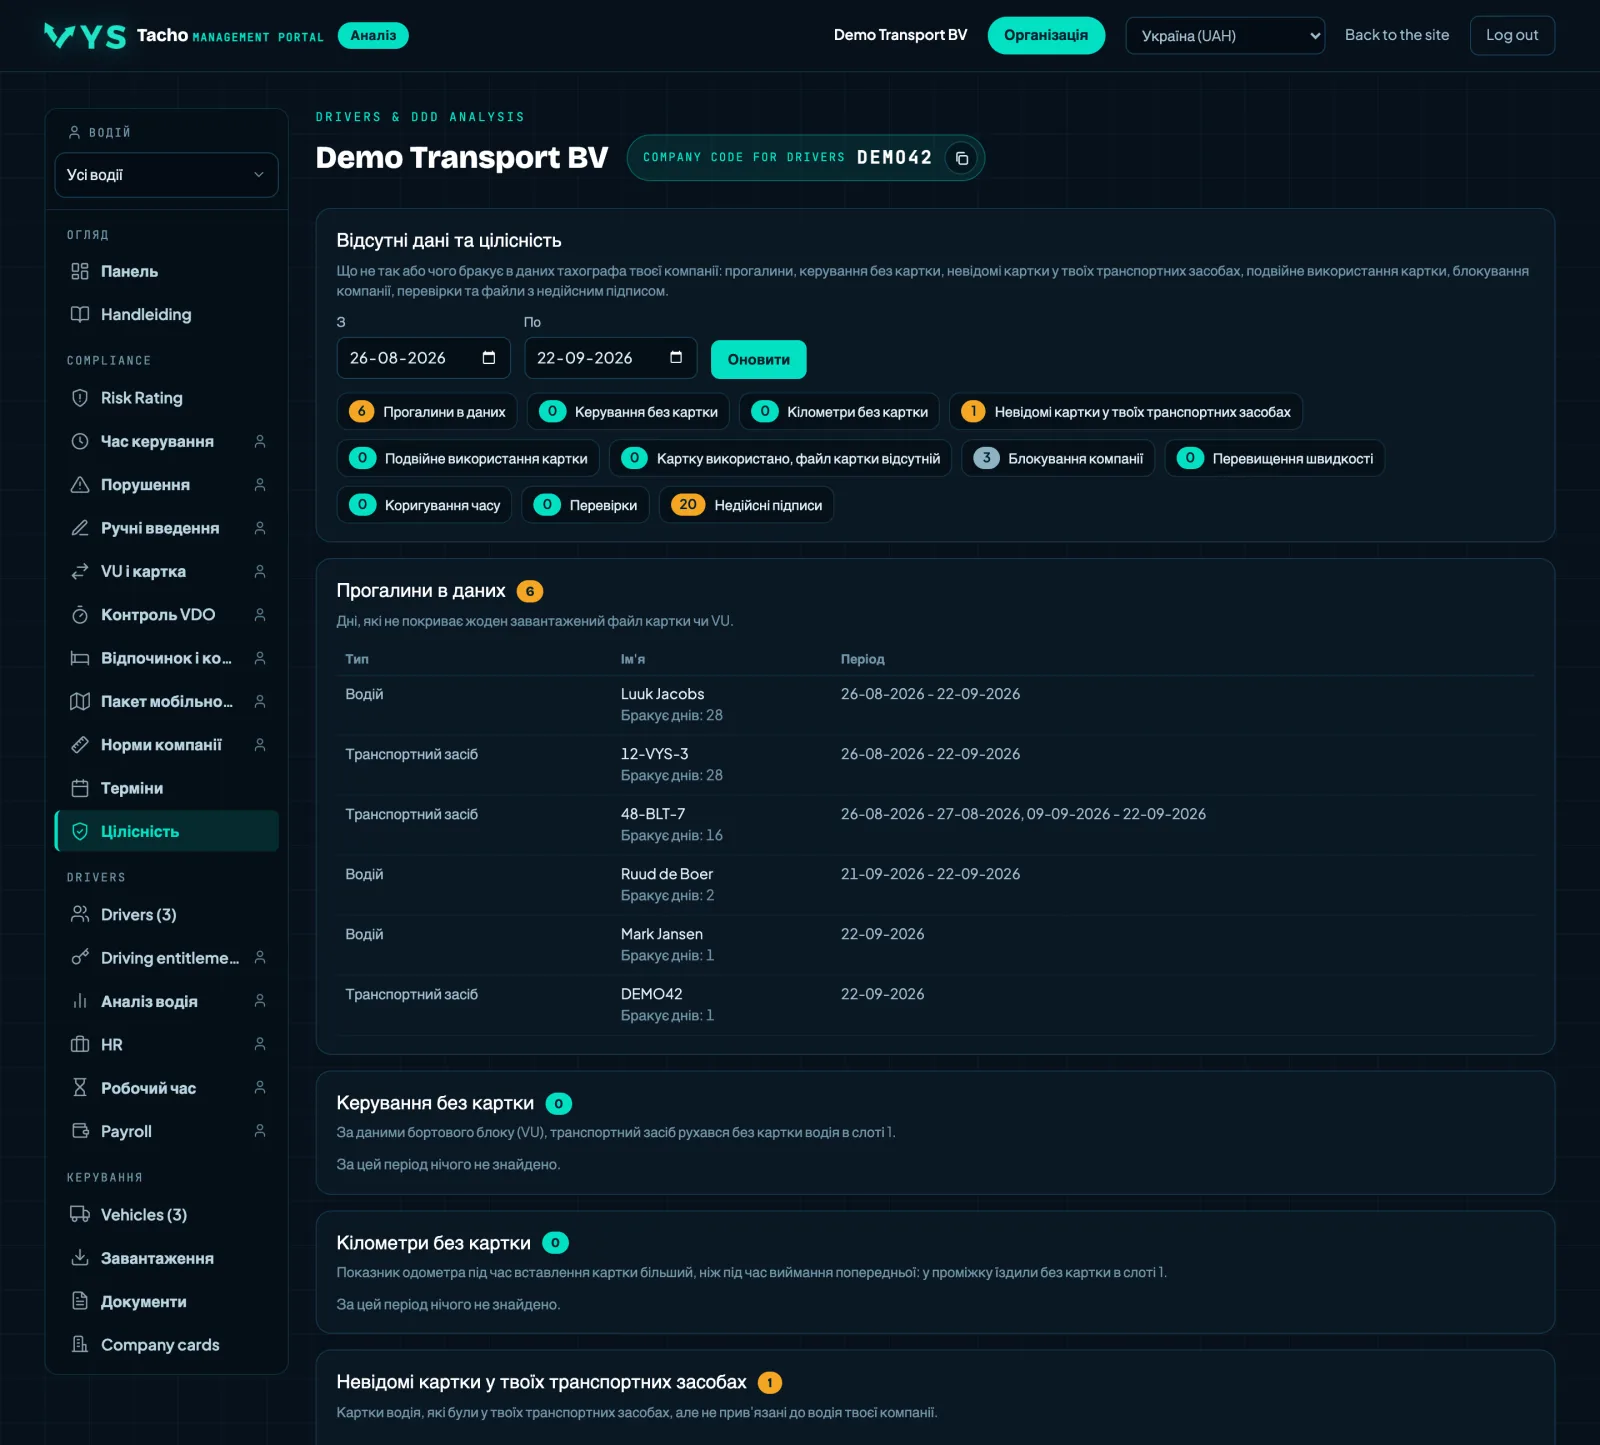Click the end date field 22-09-2026
Screen dimensions: 1600x1445
[611, 358]
